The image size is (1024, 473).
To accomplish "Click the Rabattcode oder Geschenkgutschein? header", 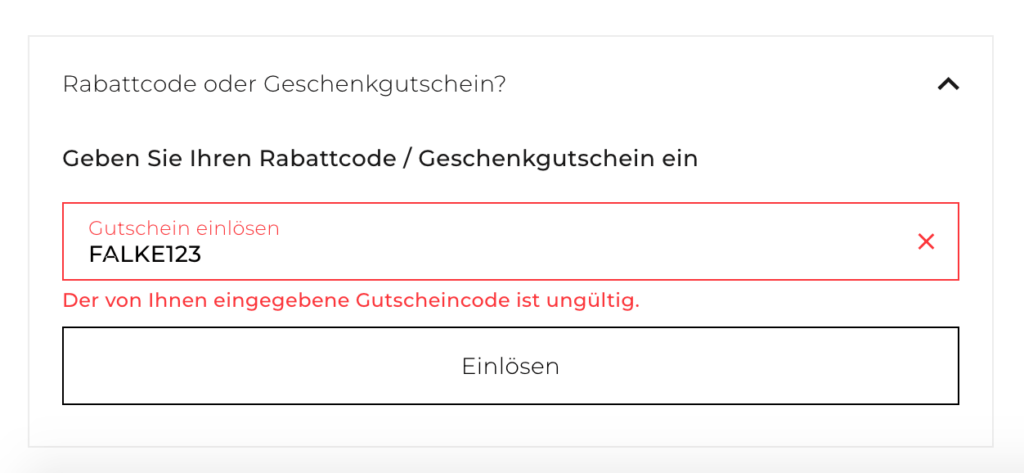I will coord(284,85).
